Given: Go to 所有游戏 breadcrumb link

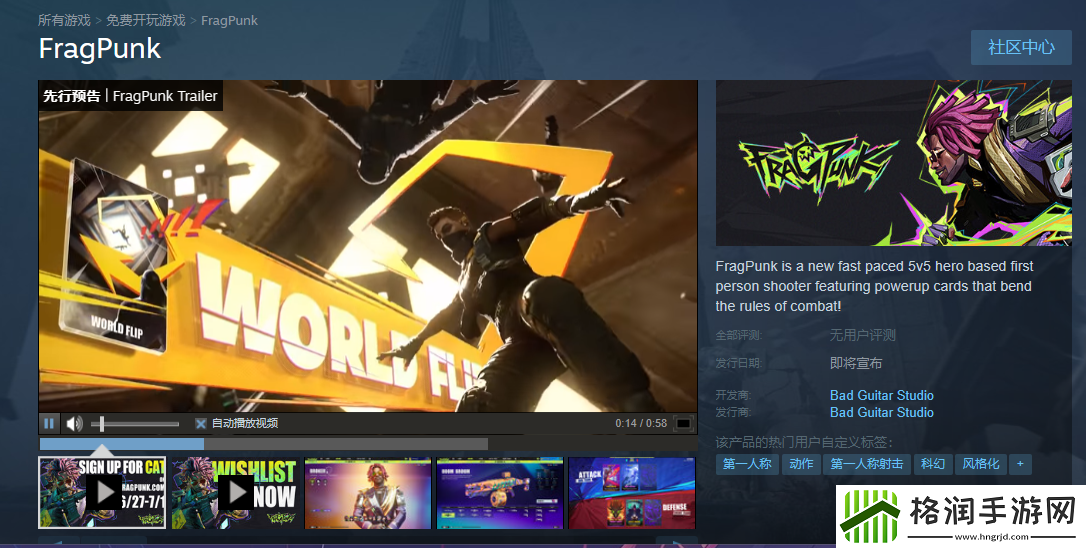Looking at the screenshot, I should pyautogui.click(x=64, y=20).
